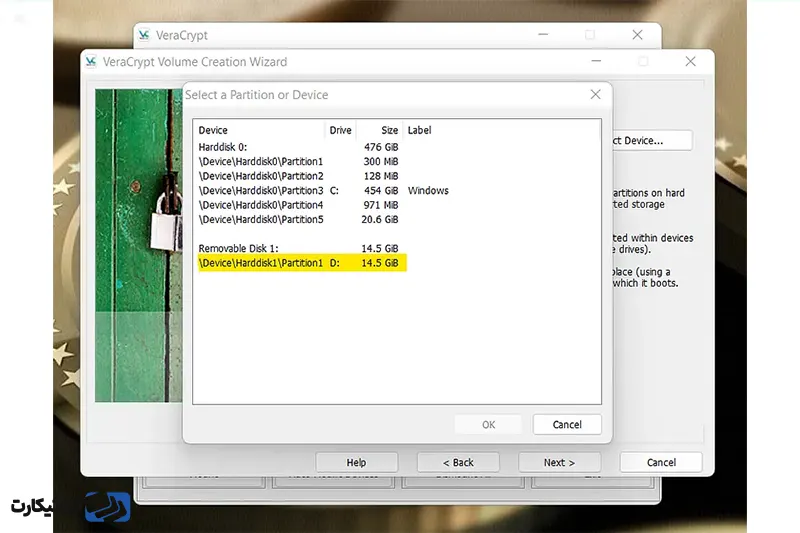Click Help in the Volume Creation Wizard

click(x=356, y=463)
